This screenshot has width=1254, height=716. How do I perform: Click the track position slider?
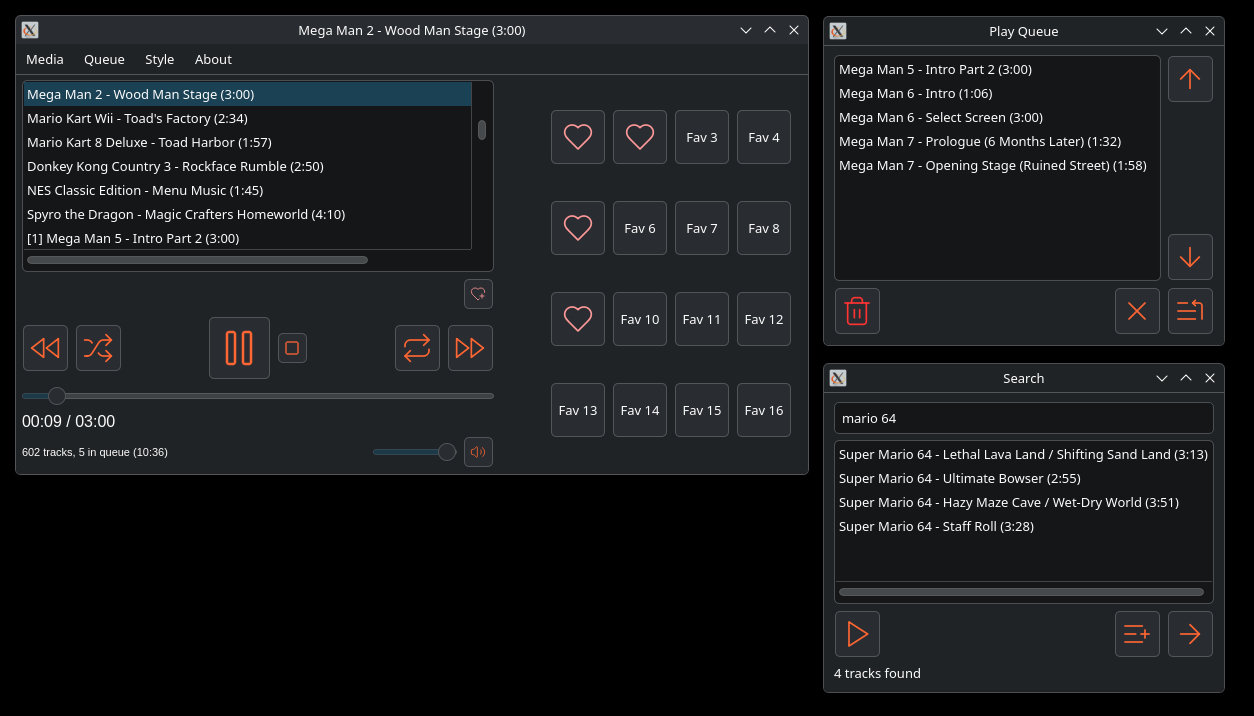pyautogui.click(x=258, y=396)
